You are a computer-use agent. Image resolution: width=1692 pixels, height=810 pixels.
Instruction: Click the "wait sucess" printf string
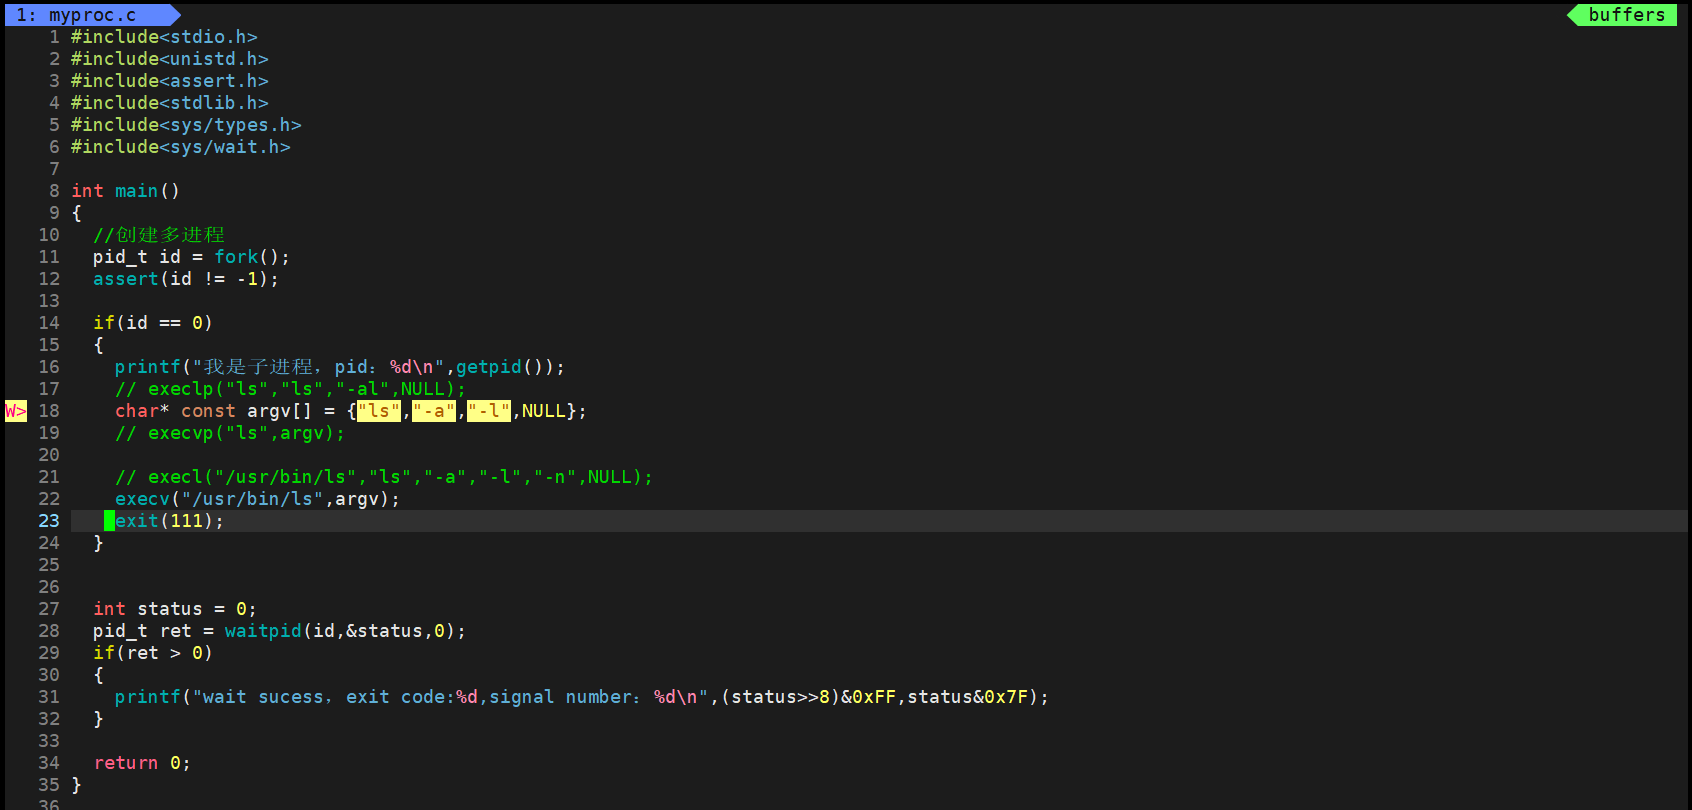[450, 697]
